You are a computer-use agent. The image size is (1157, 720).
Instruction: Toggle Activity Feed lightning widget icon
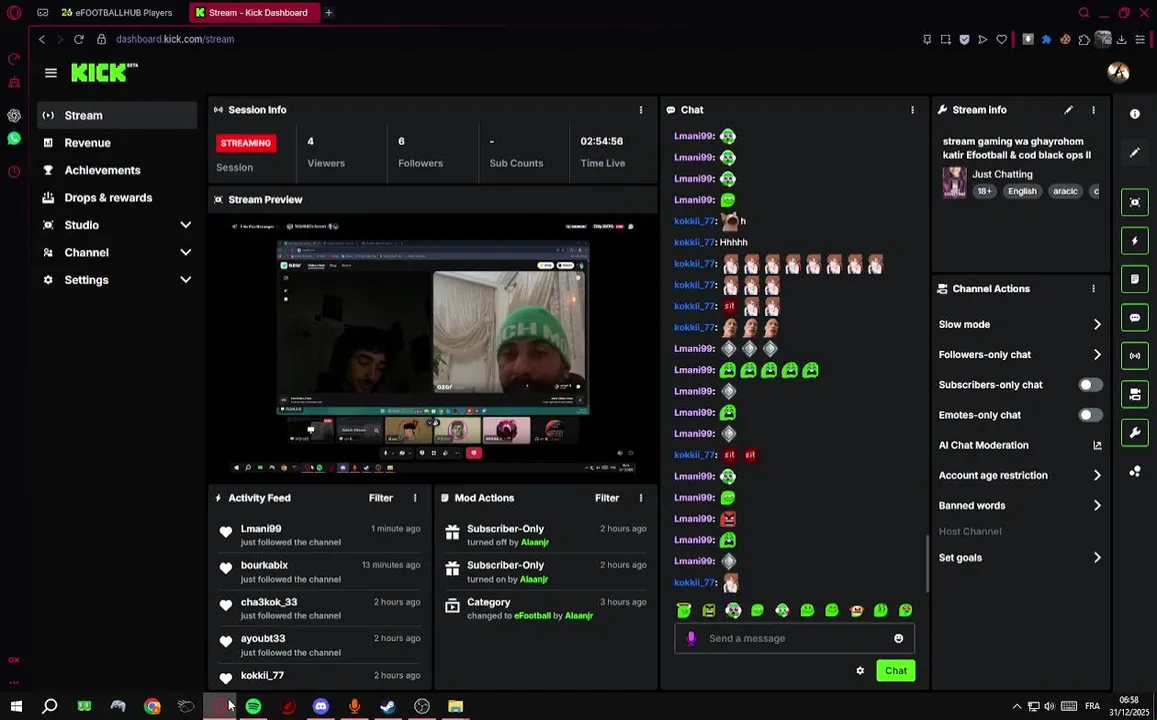[1135, 240]
